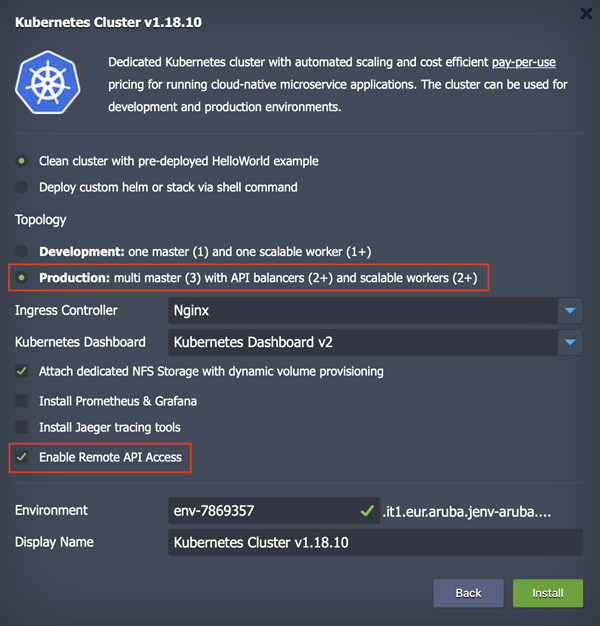Image resolution: width=600 pixels, height=626 pixels.
Task: Click the green validation checkmark in Environment field
Action: coord(367,511)
